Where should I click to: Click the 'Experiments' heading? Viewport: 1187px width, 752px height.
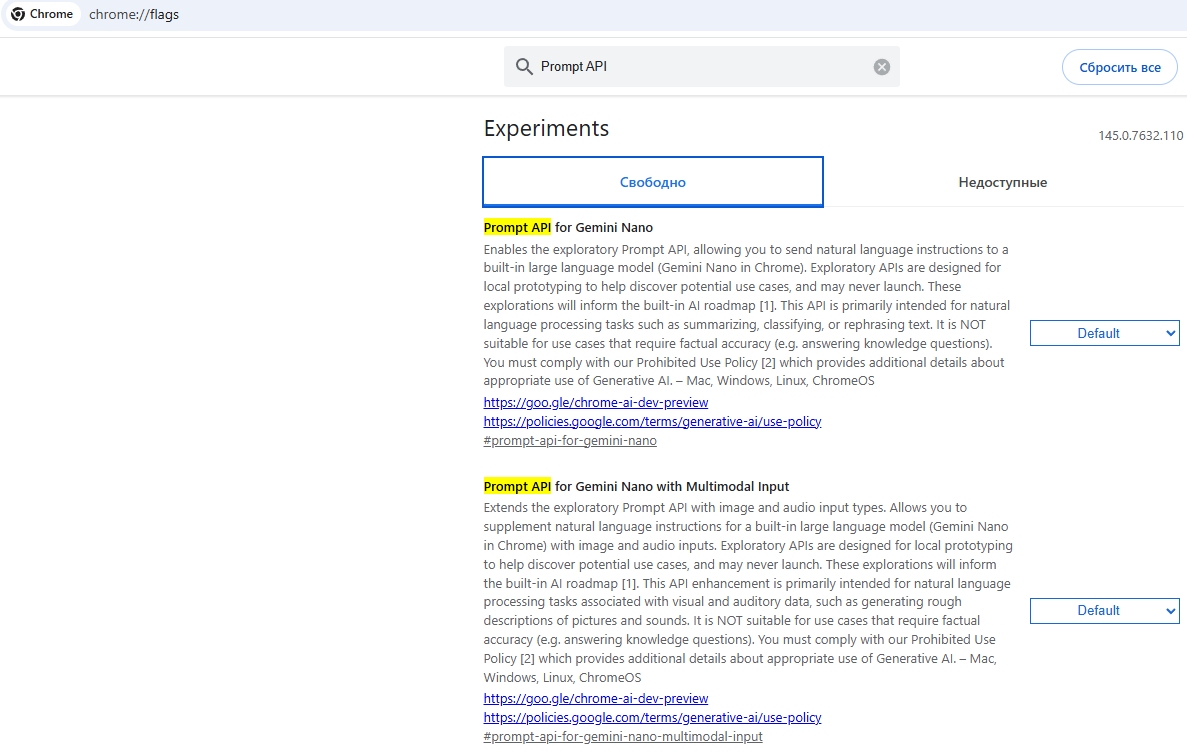pyautogui.click(x=546, y=128)
